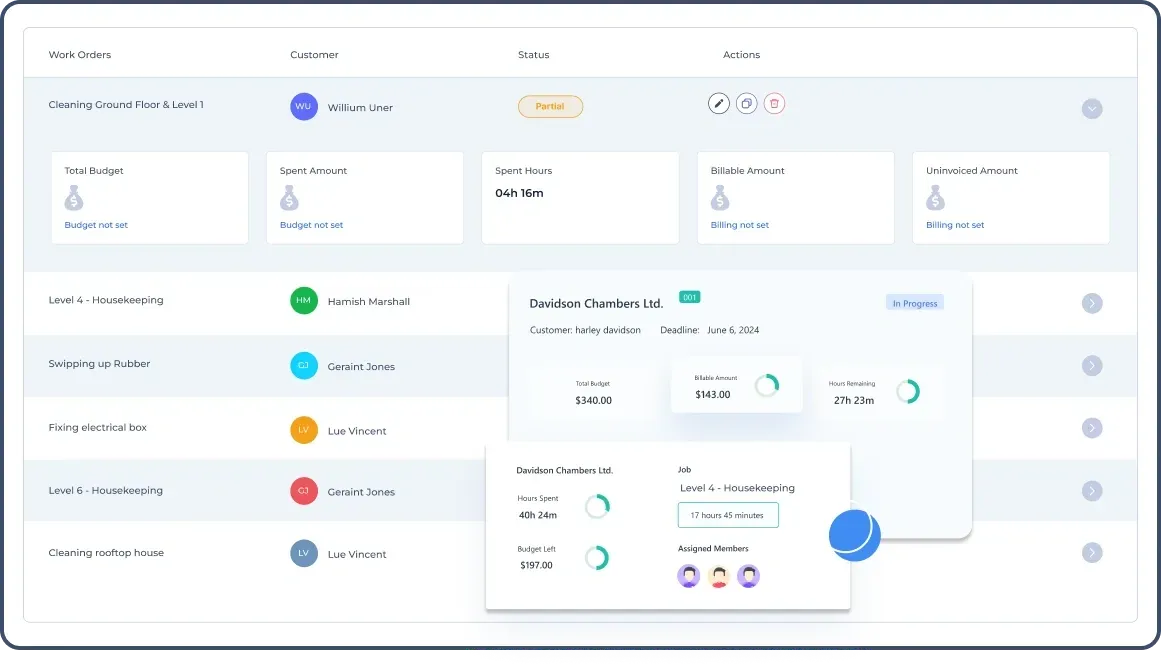The image size is (1161, 670).
Task: Click the duplicate work order icon
Action: 746,104
